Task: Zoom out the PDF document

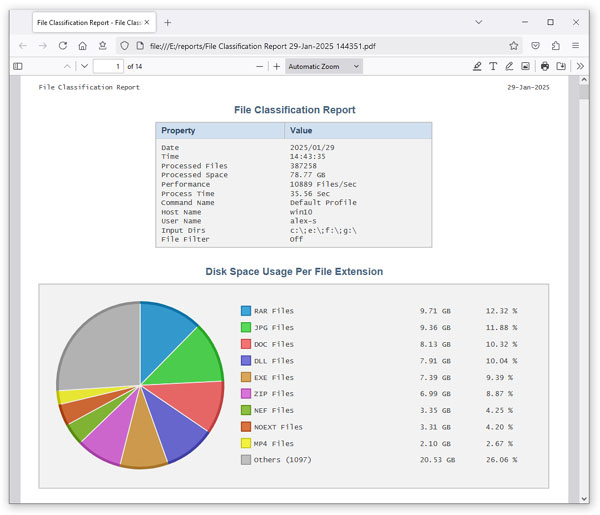Action: tap(260, 66)
